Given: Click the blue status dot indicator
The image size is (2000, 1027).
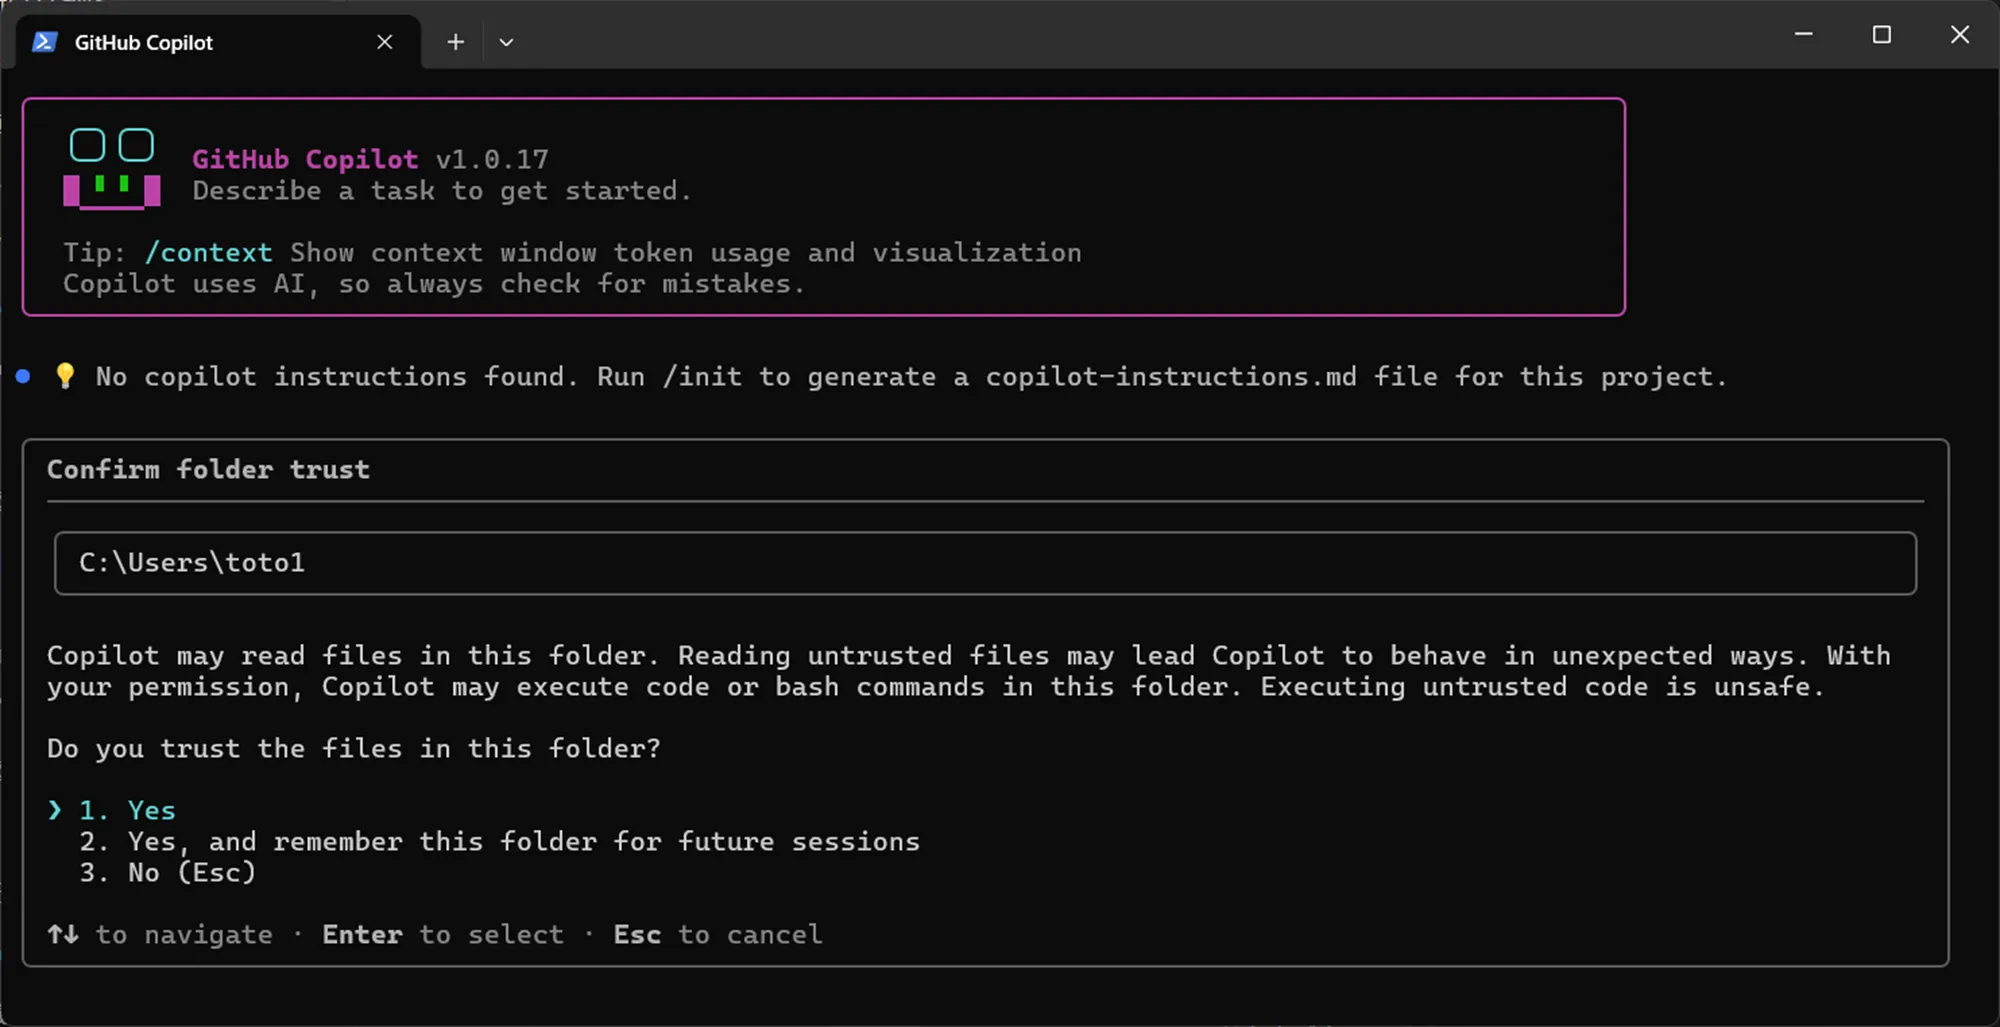Looking at the screenshot, I should [x=23, y=377].
